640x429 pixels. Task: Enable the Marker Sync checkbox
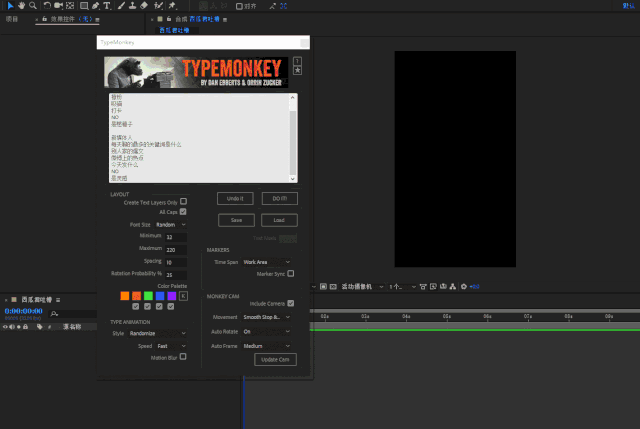pos(291,273)
